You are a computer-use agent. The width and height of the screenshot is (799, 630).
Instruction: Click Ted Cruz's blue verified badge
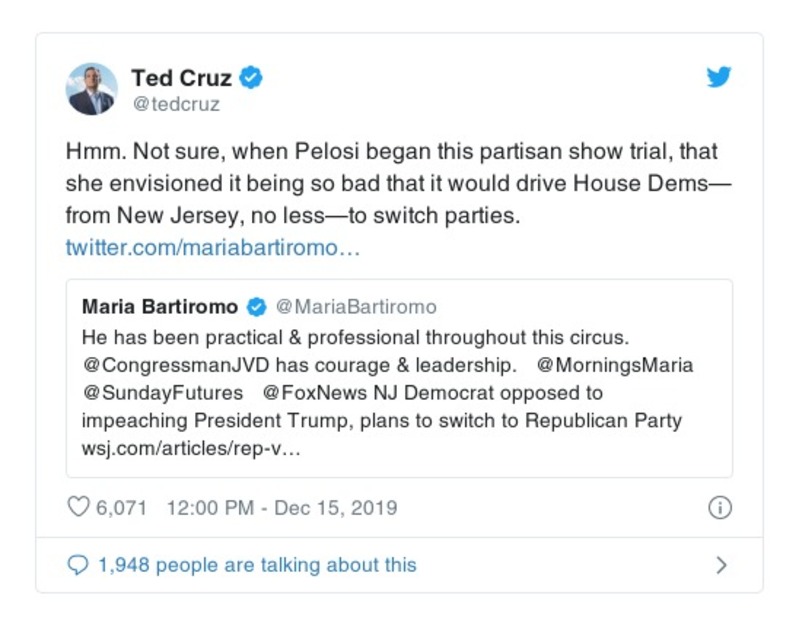coord(253,77)
